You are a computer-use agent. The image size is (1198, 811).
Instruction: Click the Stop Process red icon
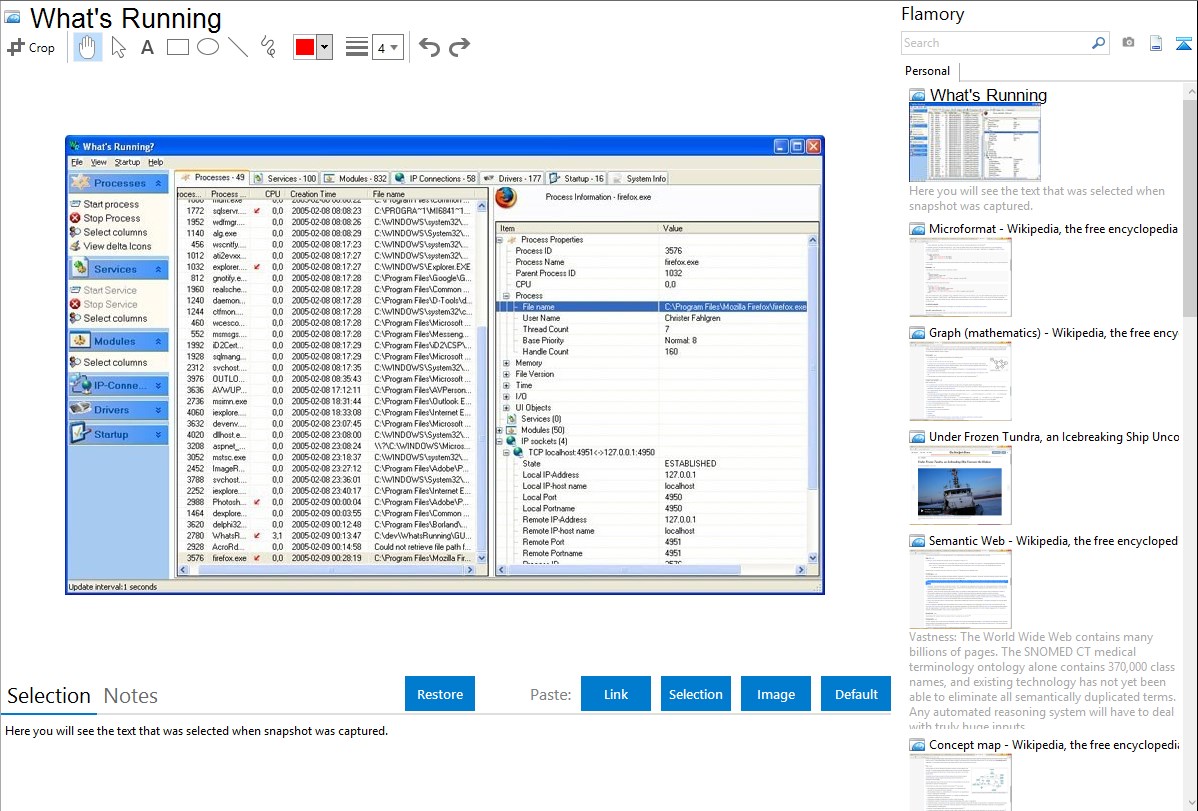point(75,218)
